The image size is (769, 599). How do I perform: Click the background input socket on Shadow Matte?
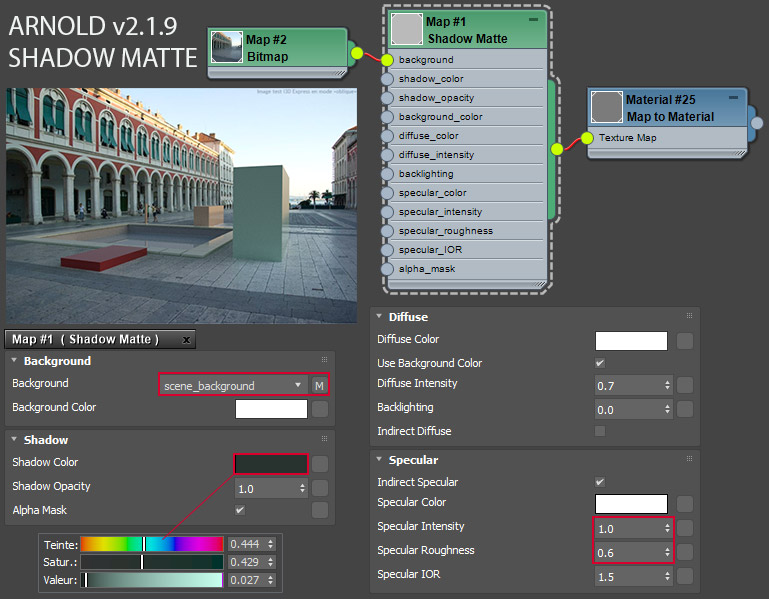click(388, 60)
